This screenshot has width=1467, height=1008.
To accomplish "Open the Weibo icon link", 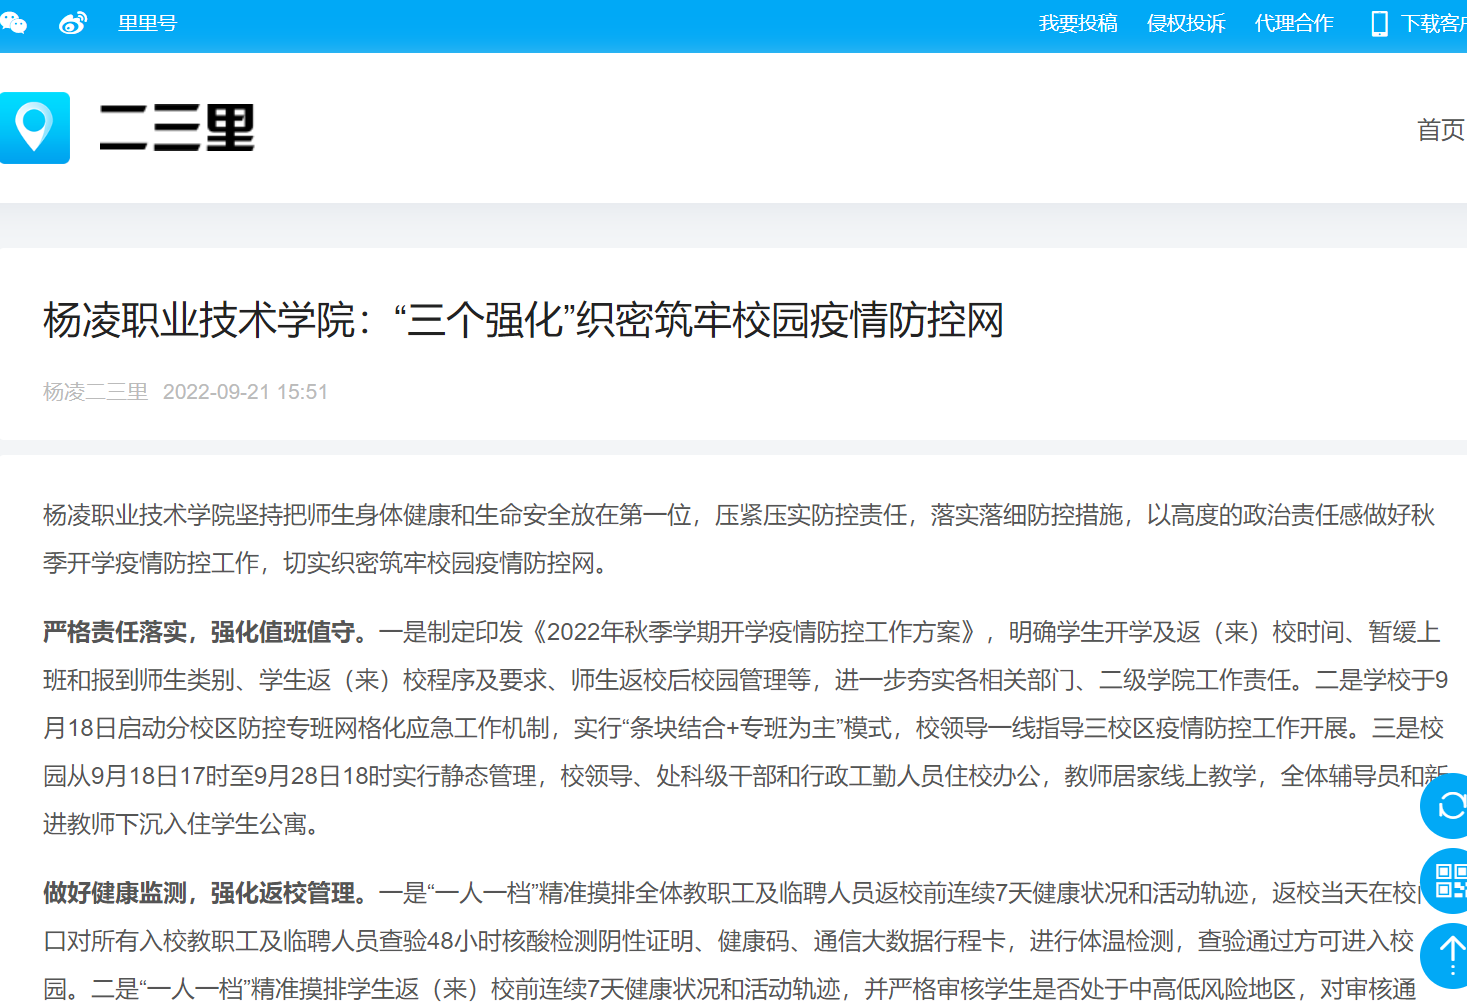I will click(73, 23).
